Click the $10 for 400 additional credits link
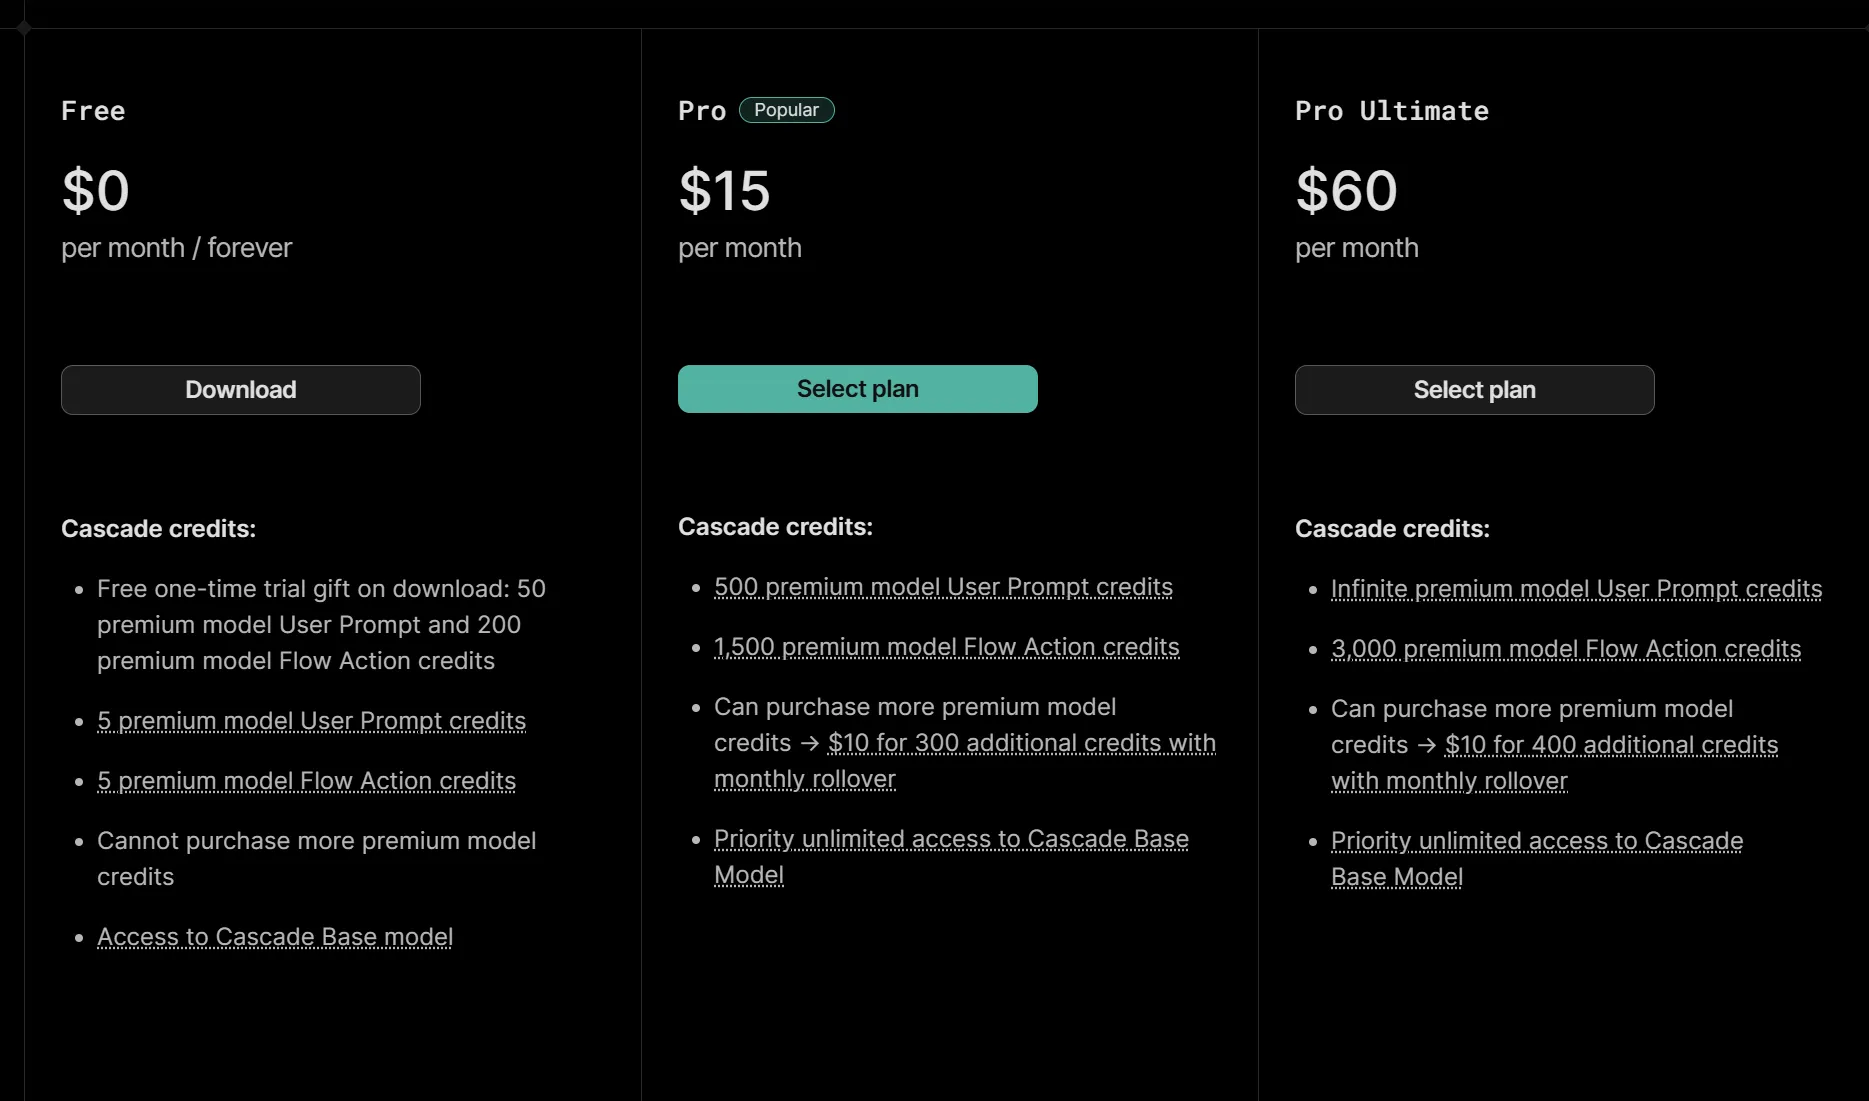This screenshot has width=1869, height=1101. 1611,745
